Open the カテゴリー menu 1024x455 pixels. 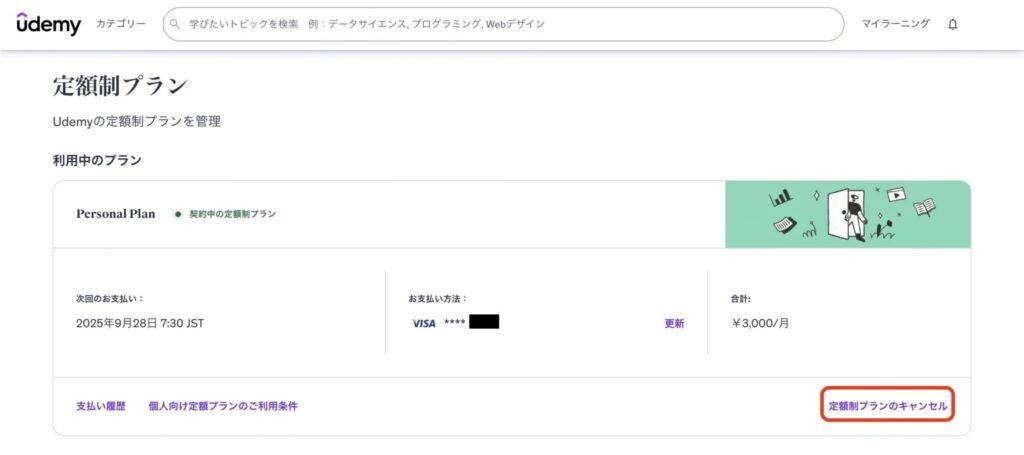[121, 24]
